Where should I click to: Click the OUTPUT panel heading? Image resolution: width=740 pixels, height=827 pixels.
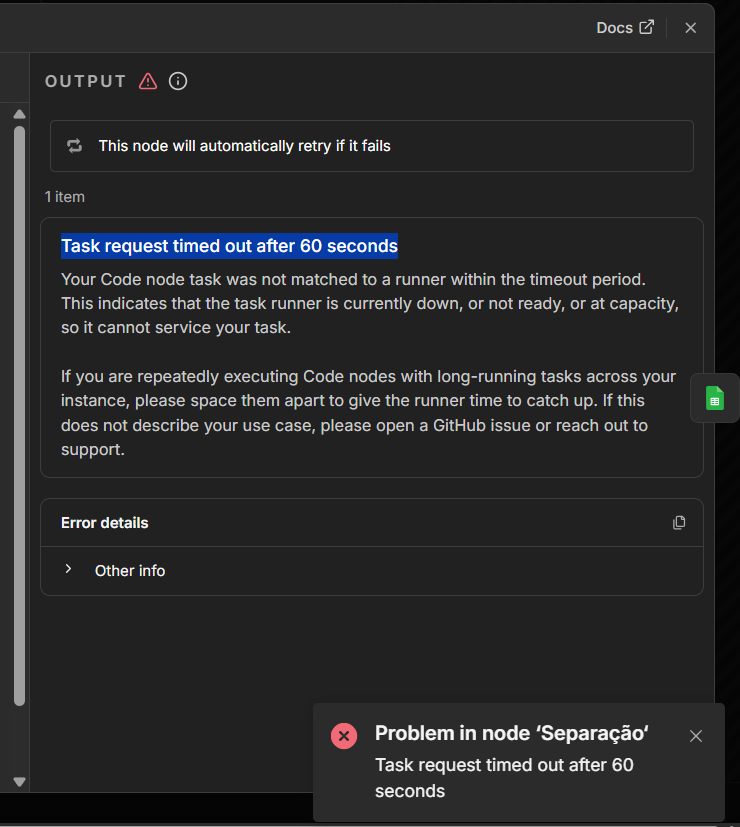[86, 81]
